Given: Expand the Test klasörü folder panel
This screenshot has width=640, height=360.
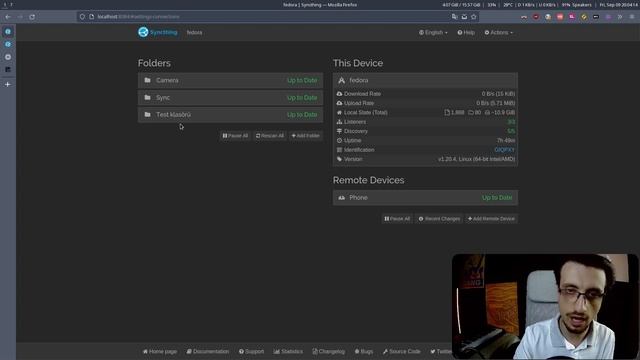Looking at the screenshot, I should (230, 115).
